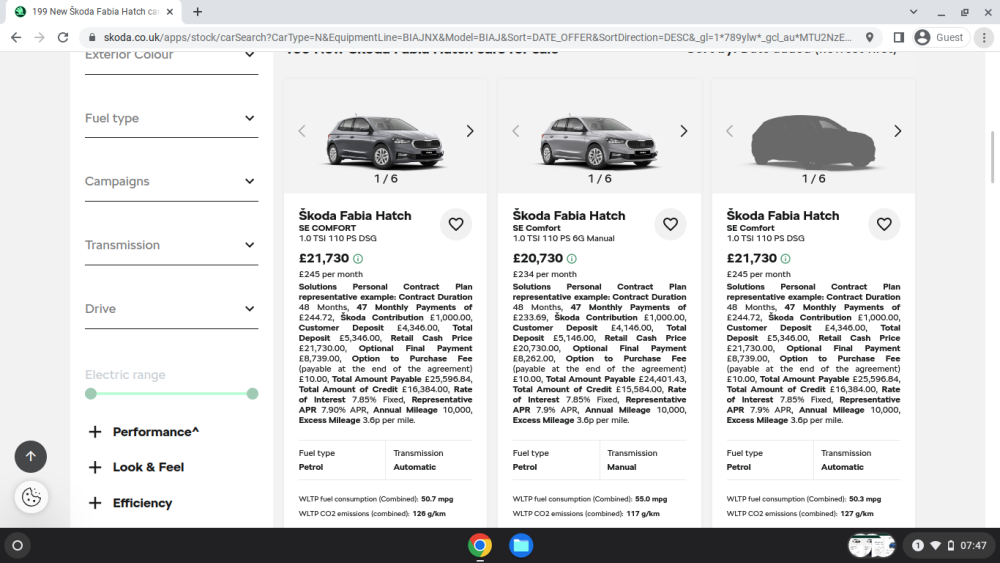Click Electric range slider right handle

(x=253, y=393)
